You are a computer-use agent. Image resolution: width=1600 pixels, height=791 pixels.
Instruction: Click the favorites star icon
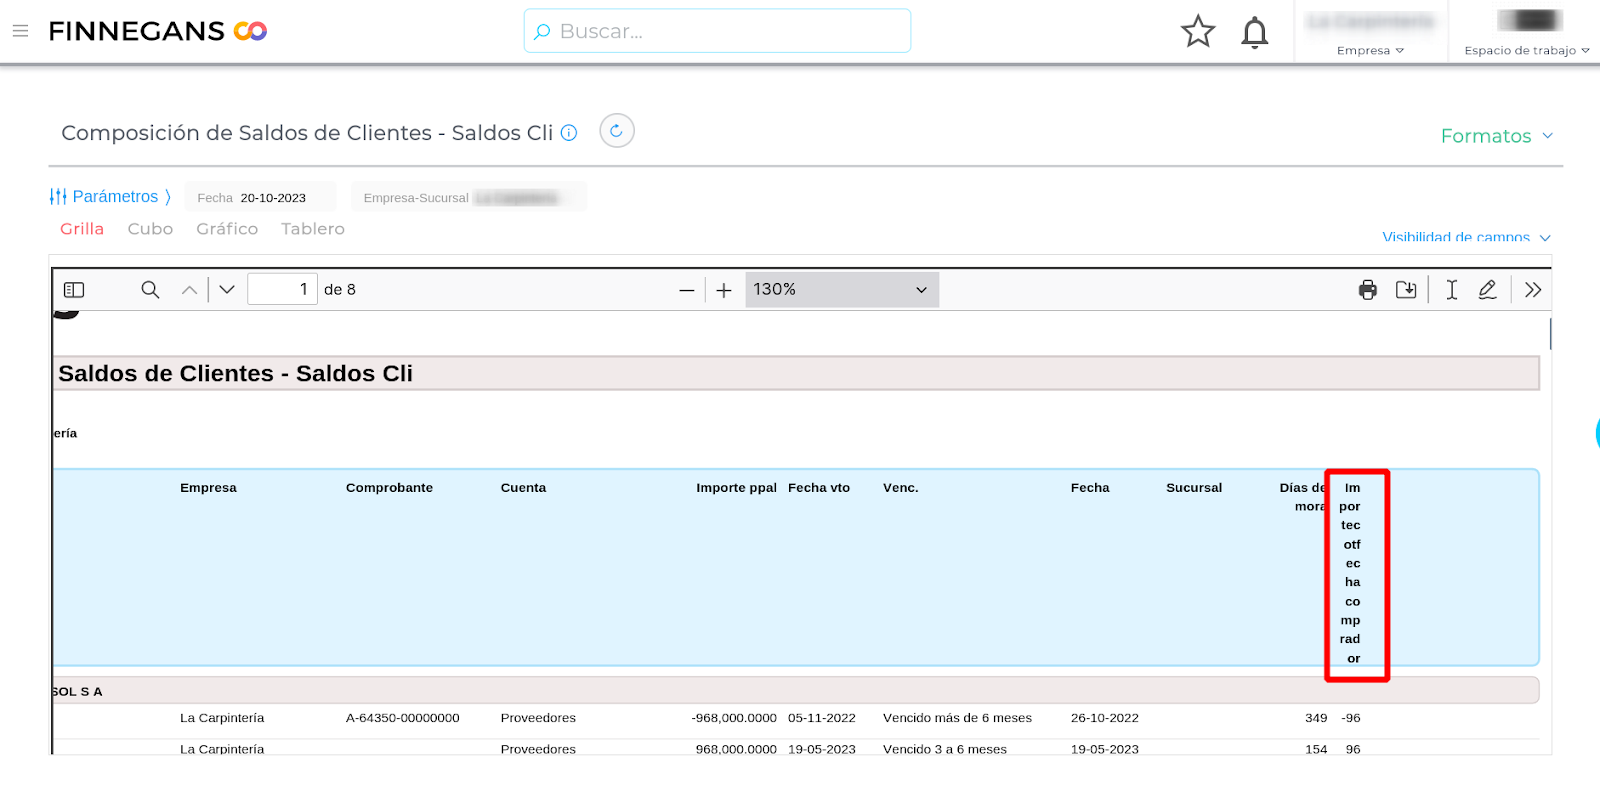[x=1197, y=32]
